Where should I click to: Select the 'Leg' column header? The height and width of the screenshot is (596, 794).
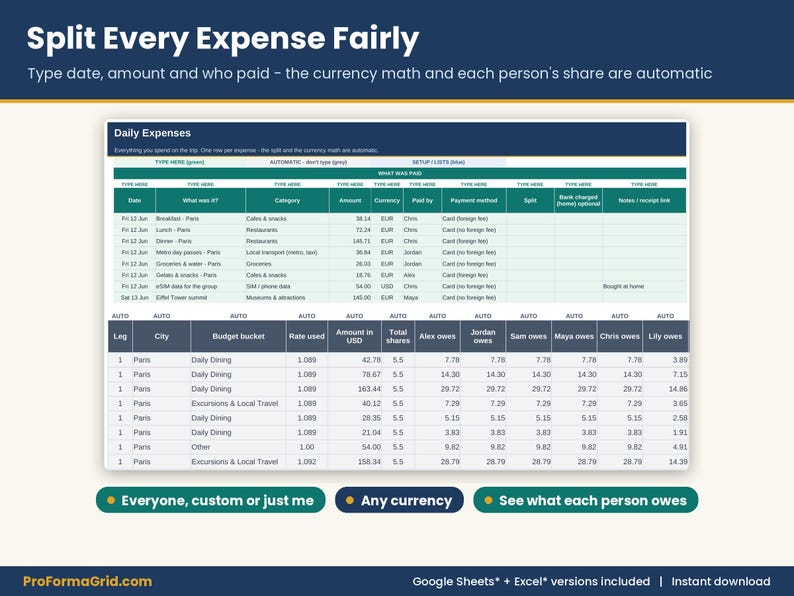(x=120, y=336)
